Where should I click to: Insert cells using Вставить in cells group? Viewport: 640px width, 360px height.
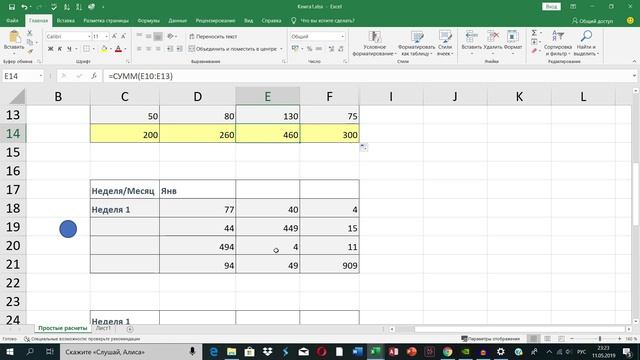tap(471, 42)
